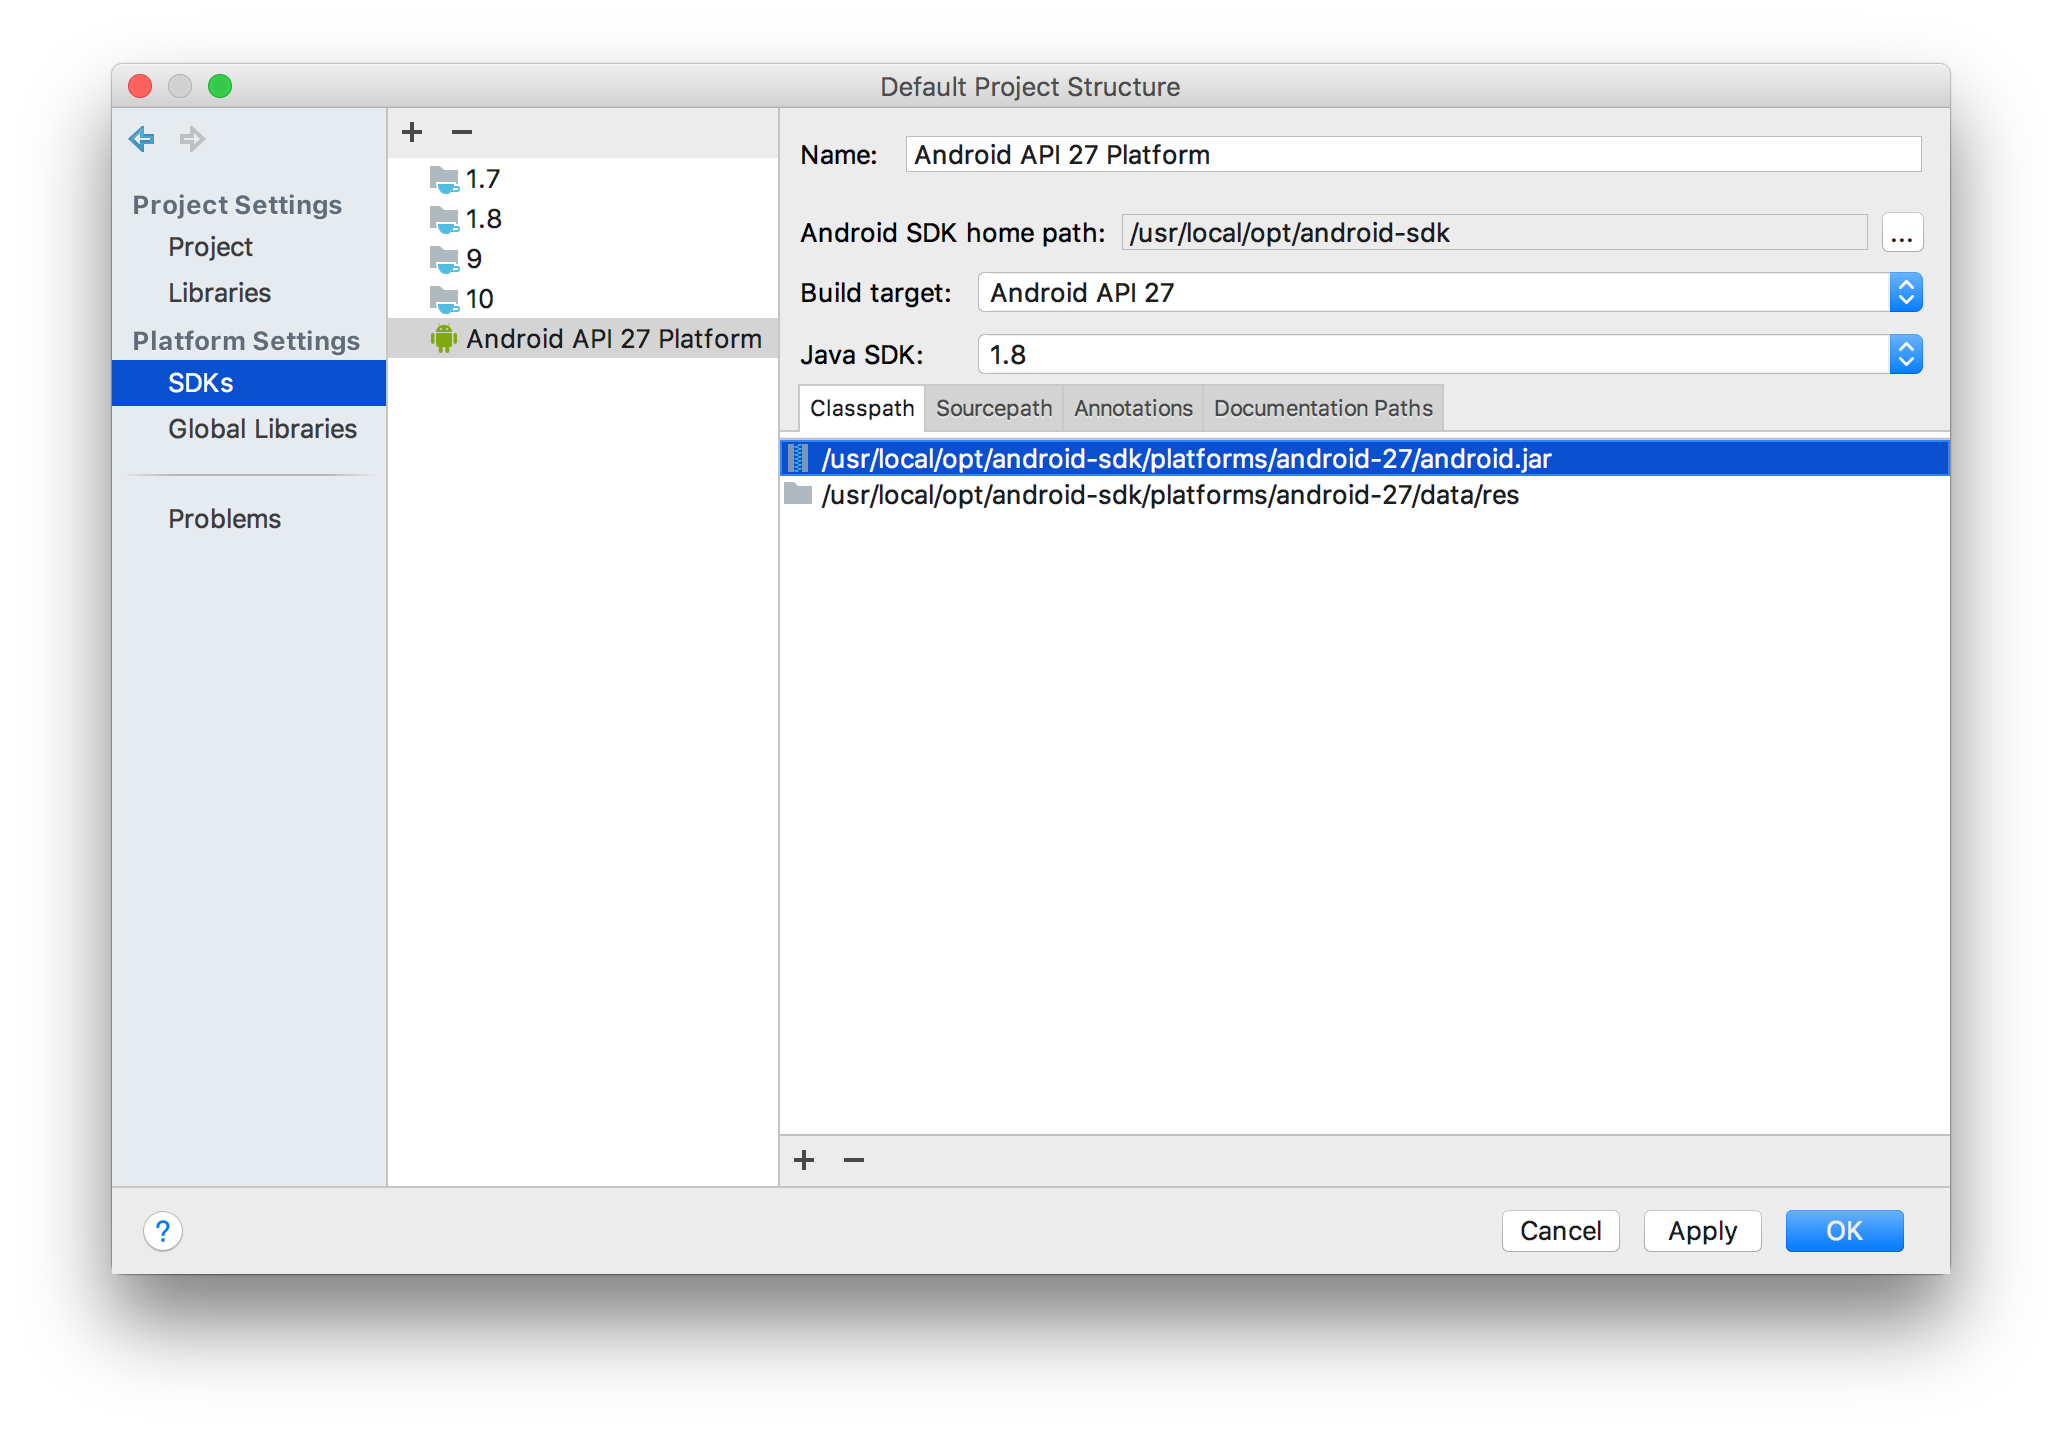Click the remove SDK minus button
This screenshot has height=1434, width=2062.
pos(465,132)
